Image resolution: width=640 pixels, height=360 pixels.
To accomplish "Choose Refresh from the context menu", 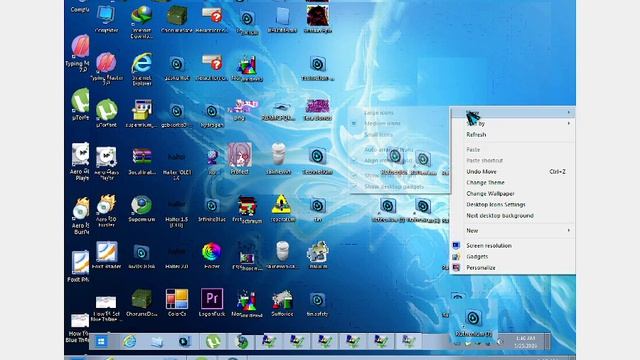I will 513,135.
